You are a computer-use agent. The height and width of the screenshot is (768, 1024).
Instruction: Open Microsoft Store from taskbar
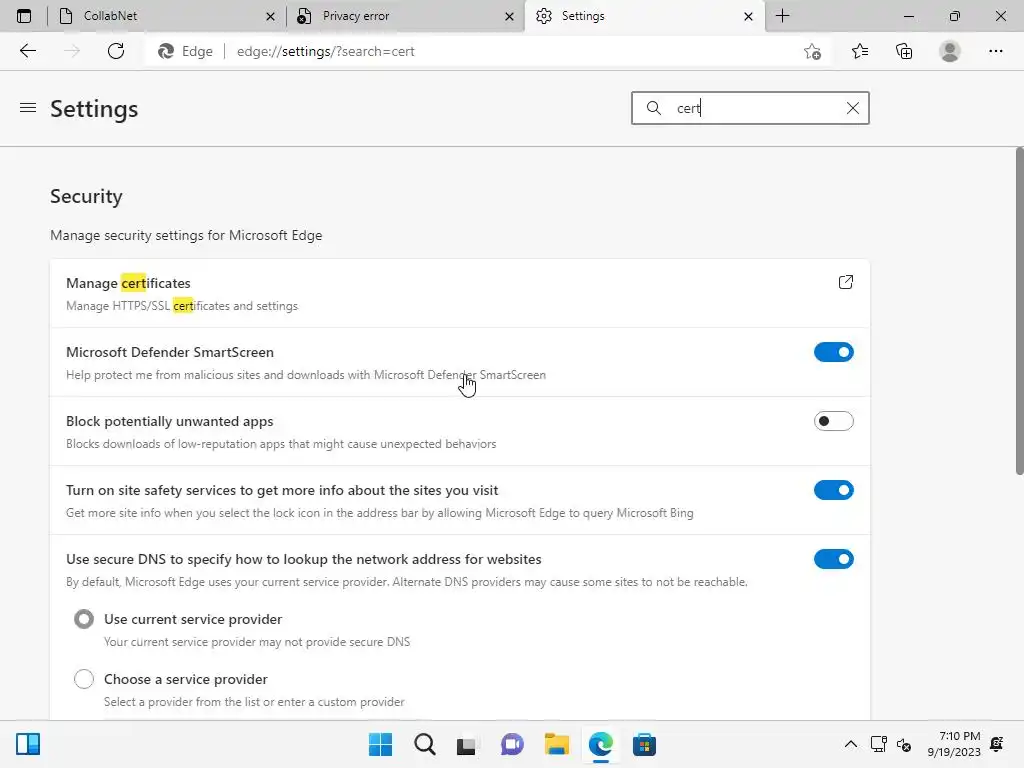pyautogui.click(x=644, y=744)
